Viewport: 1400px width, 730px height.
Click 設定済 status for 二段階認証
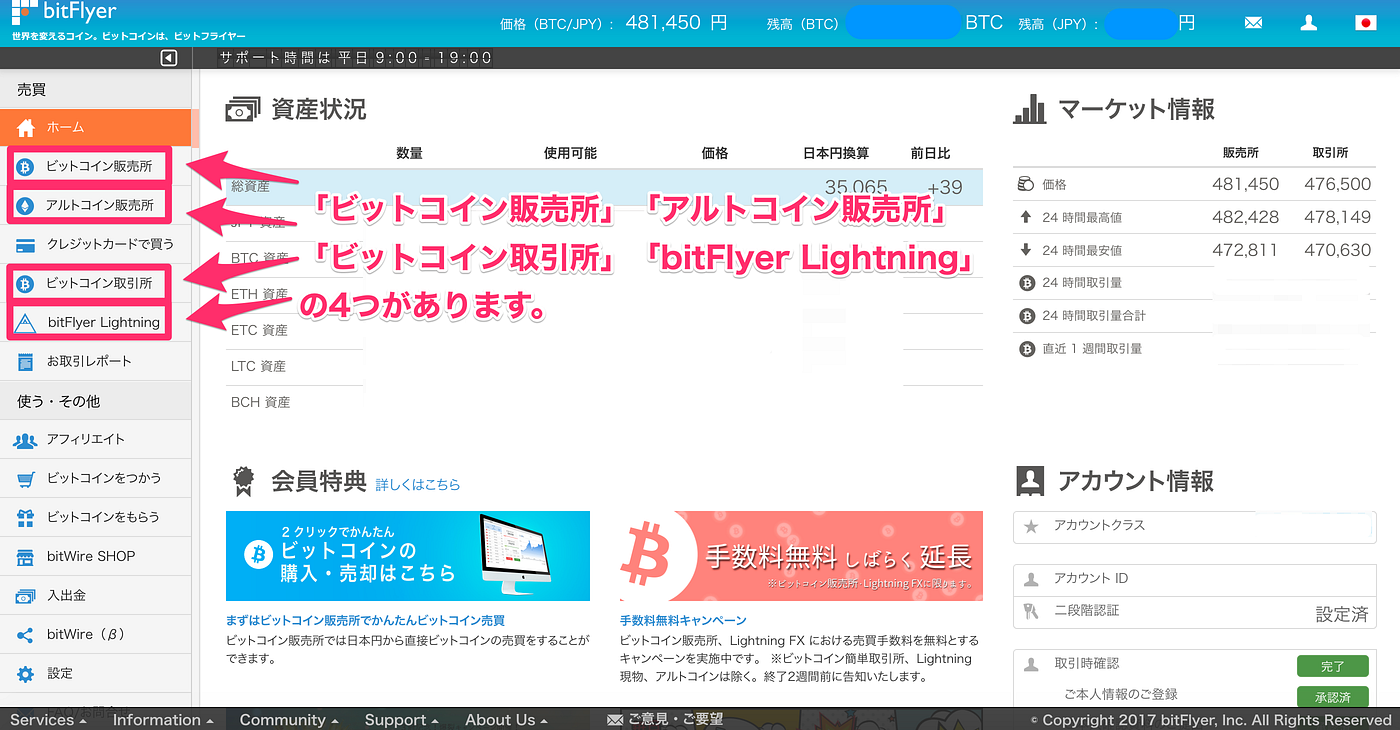pos(1341,615)
